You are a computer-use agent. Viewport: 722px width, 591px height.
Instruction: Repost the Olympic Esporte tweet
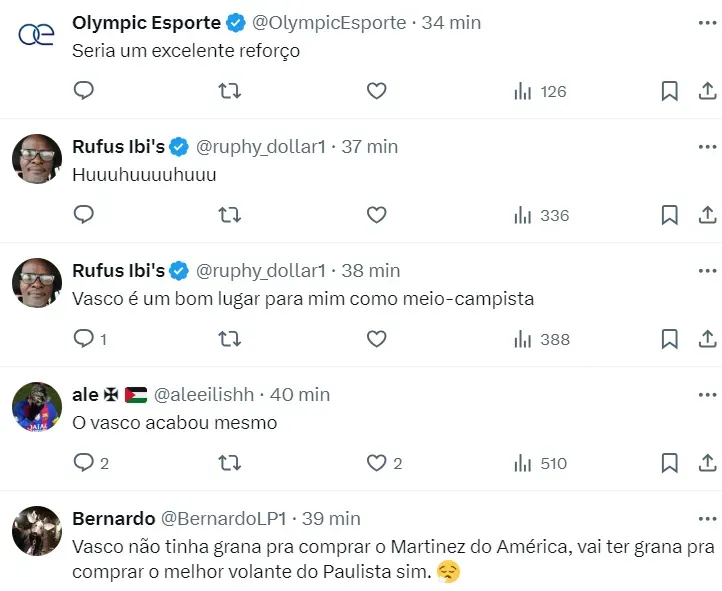[x=229, y=91]
